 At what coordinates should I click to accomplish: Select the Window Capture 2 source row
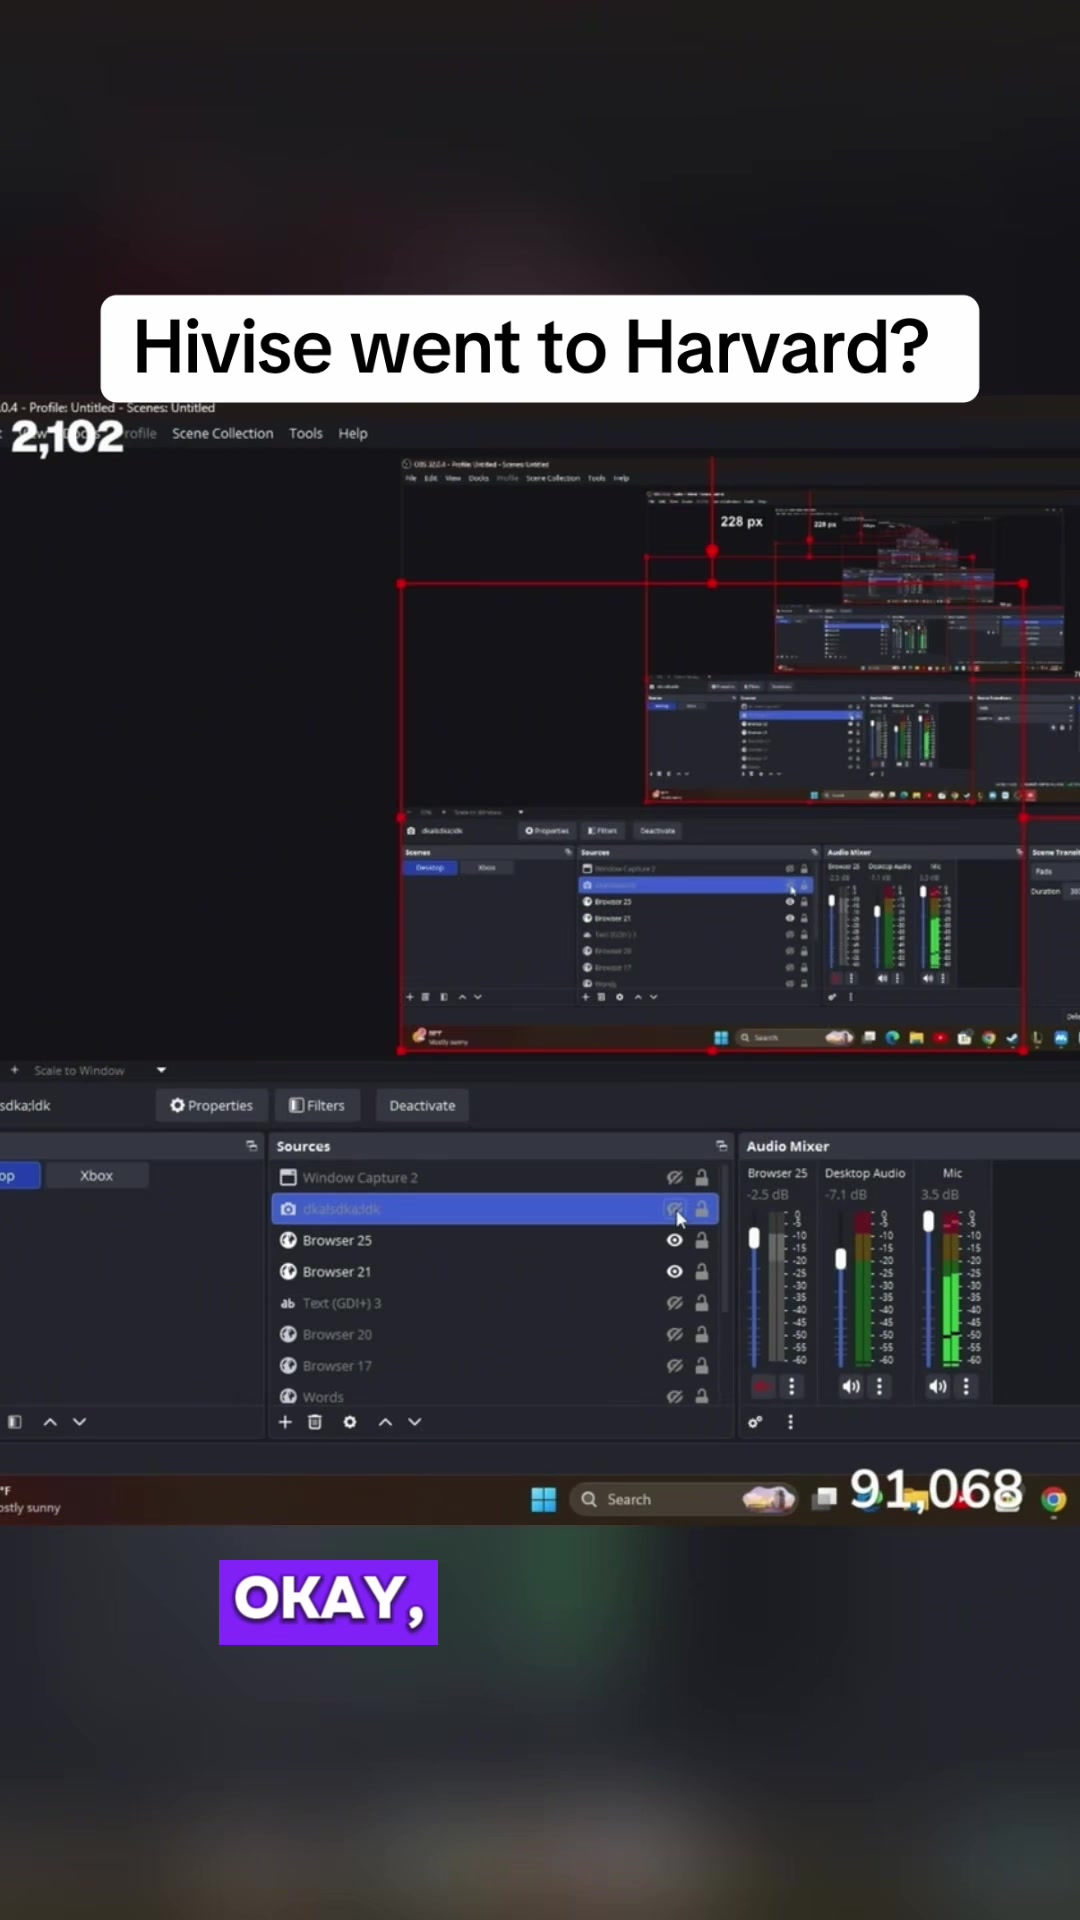(495, 1177)
